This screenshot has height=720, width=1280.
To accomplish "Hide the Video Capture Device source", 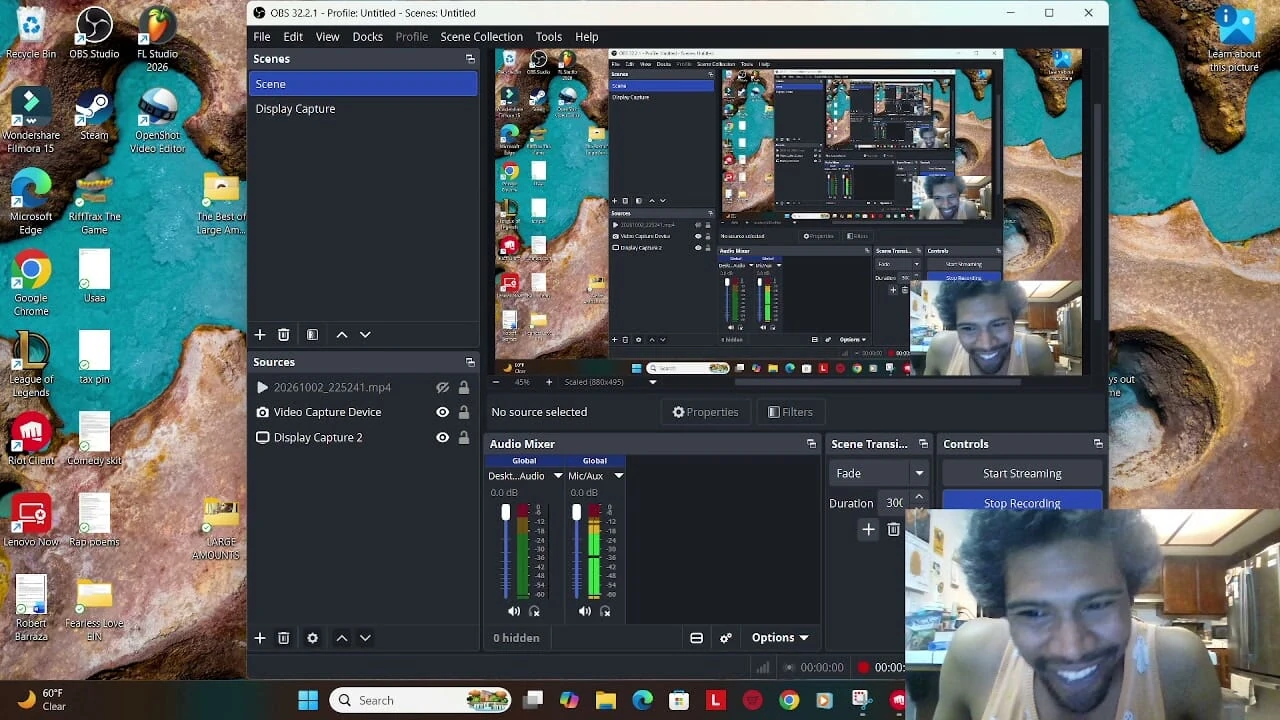I will (442, 412).
